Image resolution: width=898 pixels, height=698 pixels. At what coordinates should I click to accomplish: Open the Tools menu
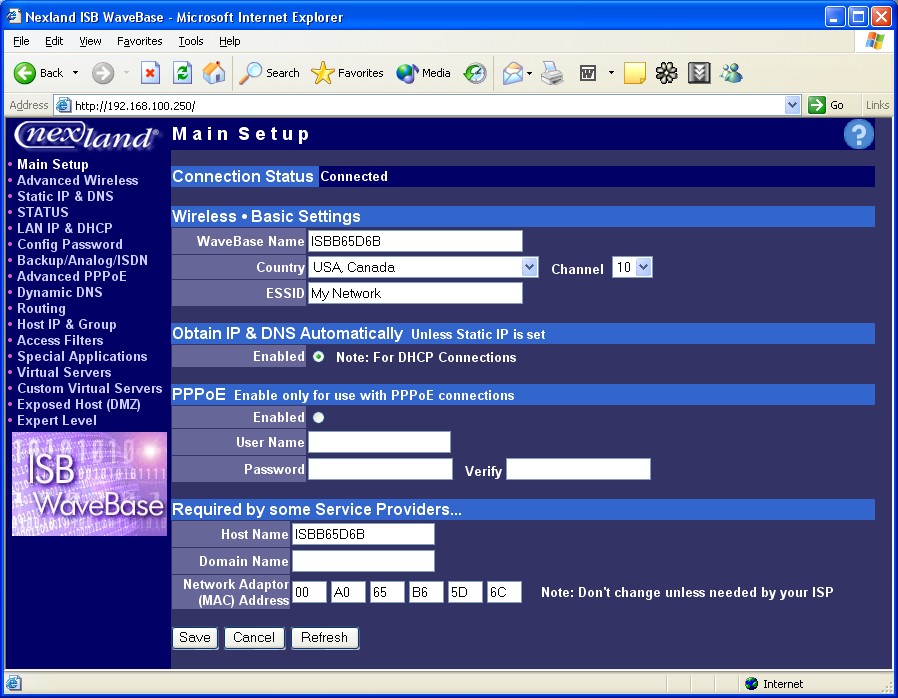(191, 41)
